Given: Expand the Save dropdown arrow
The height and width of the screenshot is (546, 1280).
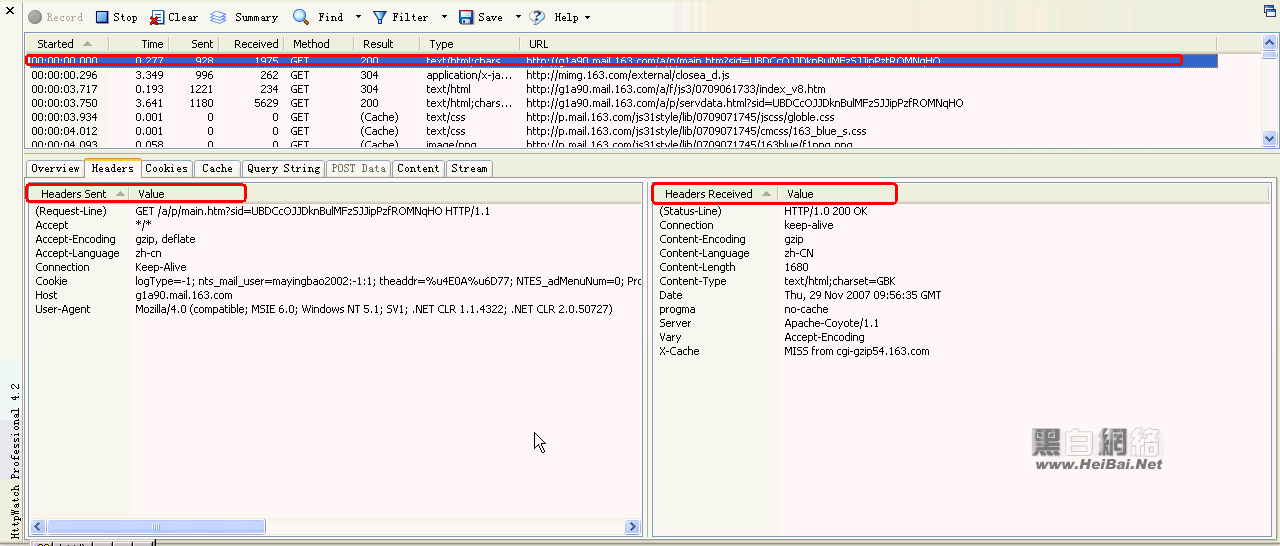Looking at the screenshot, I should point(518,18).
